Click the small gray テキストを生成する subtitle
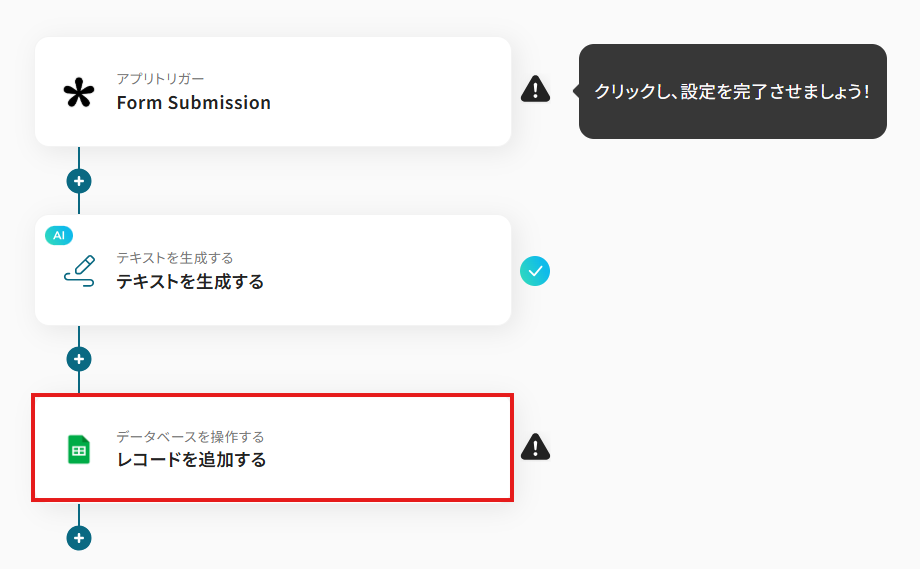The image size is (920, 569). [x=174, y=258]
